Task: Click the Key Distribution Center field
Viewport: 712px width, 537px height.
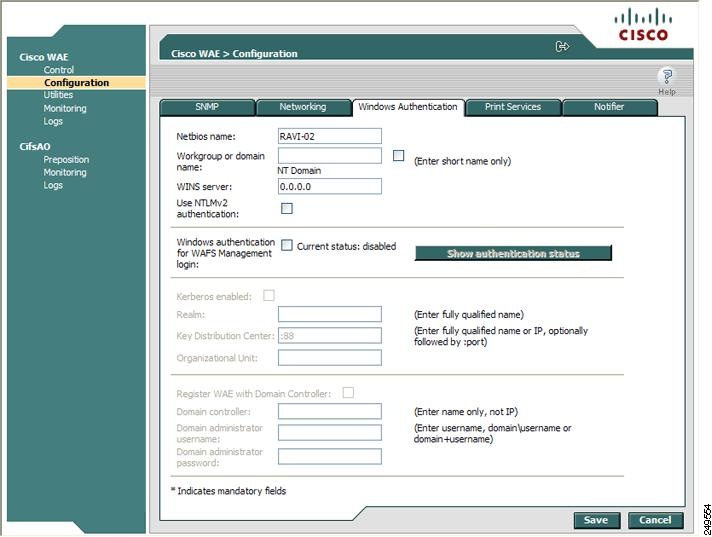Action: pyautogui.click(x=330, y=335)
